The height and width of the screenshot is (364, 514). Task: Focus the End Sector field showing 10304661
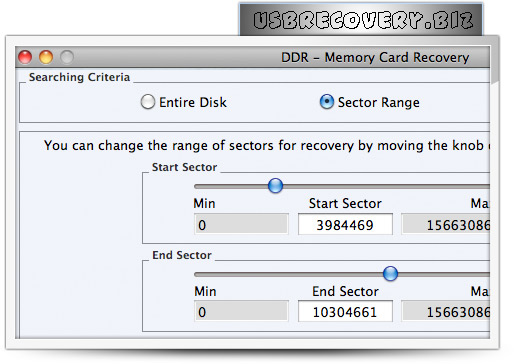coord(345,311)
